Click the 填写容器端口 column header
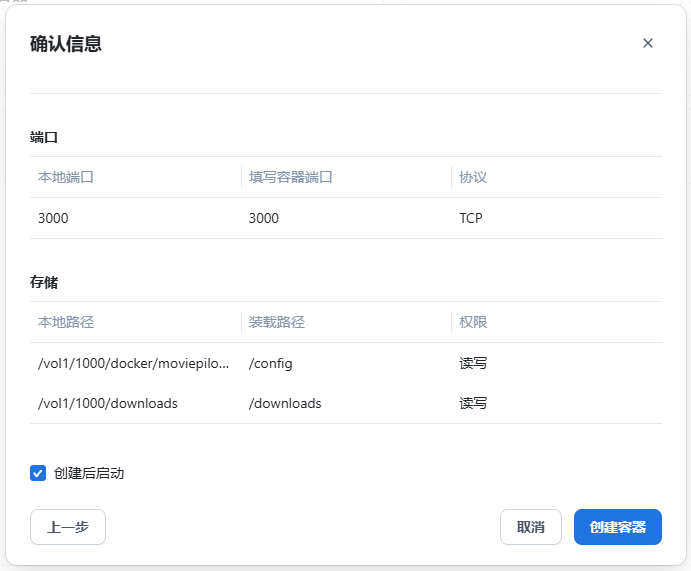The image size is (691, 571). coord(290,177)
